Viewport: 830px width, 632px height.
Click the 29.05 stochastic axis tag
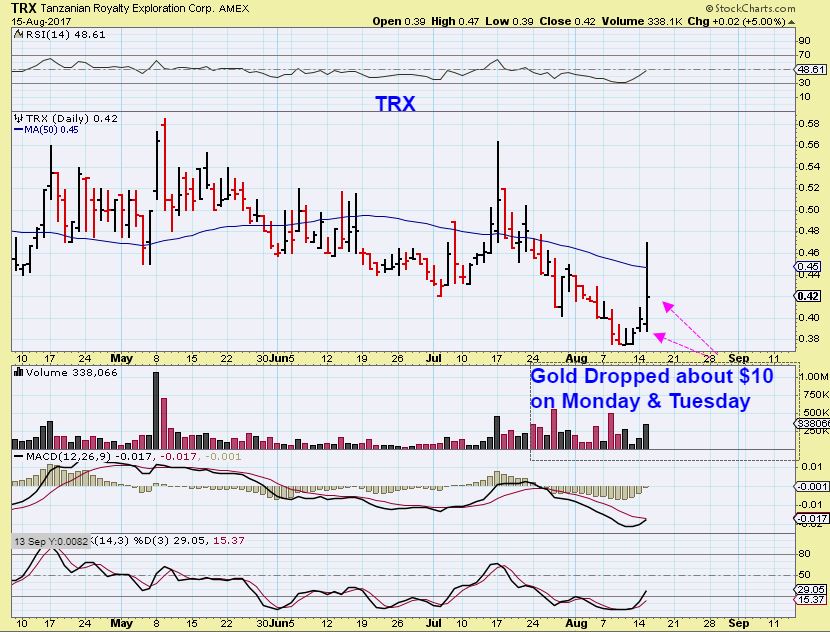811,590
